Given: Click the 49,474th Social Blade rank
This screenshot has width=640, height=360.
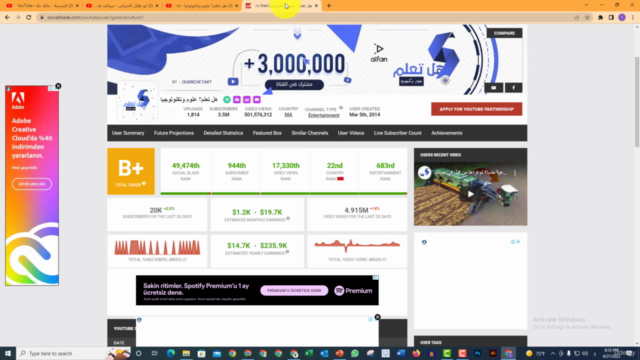Looking at the screenshot, I should (x=186, y=166).
